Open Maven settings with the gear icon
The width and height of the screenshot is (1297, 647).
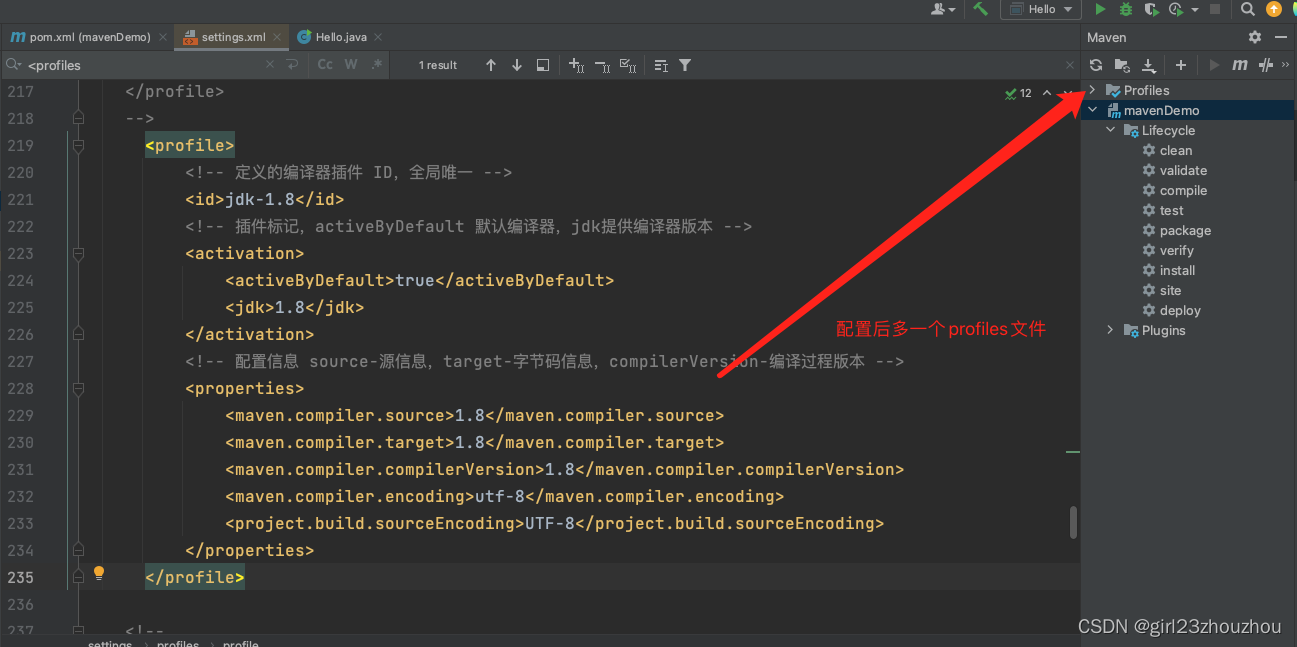point(1254,36)
